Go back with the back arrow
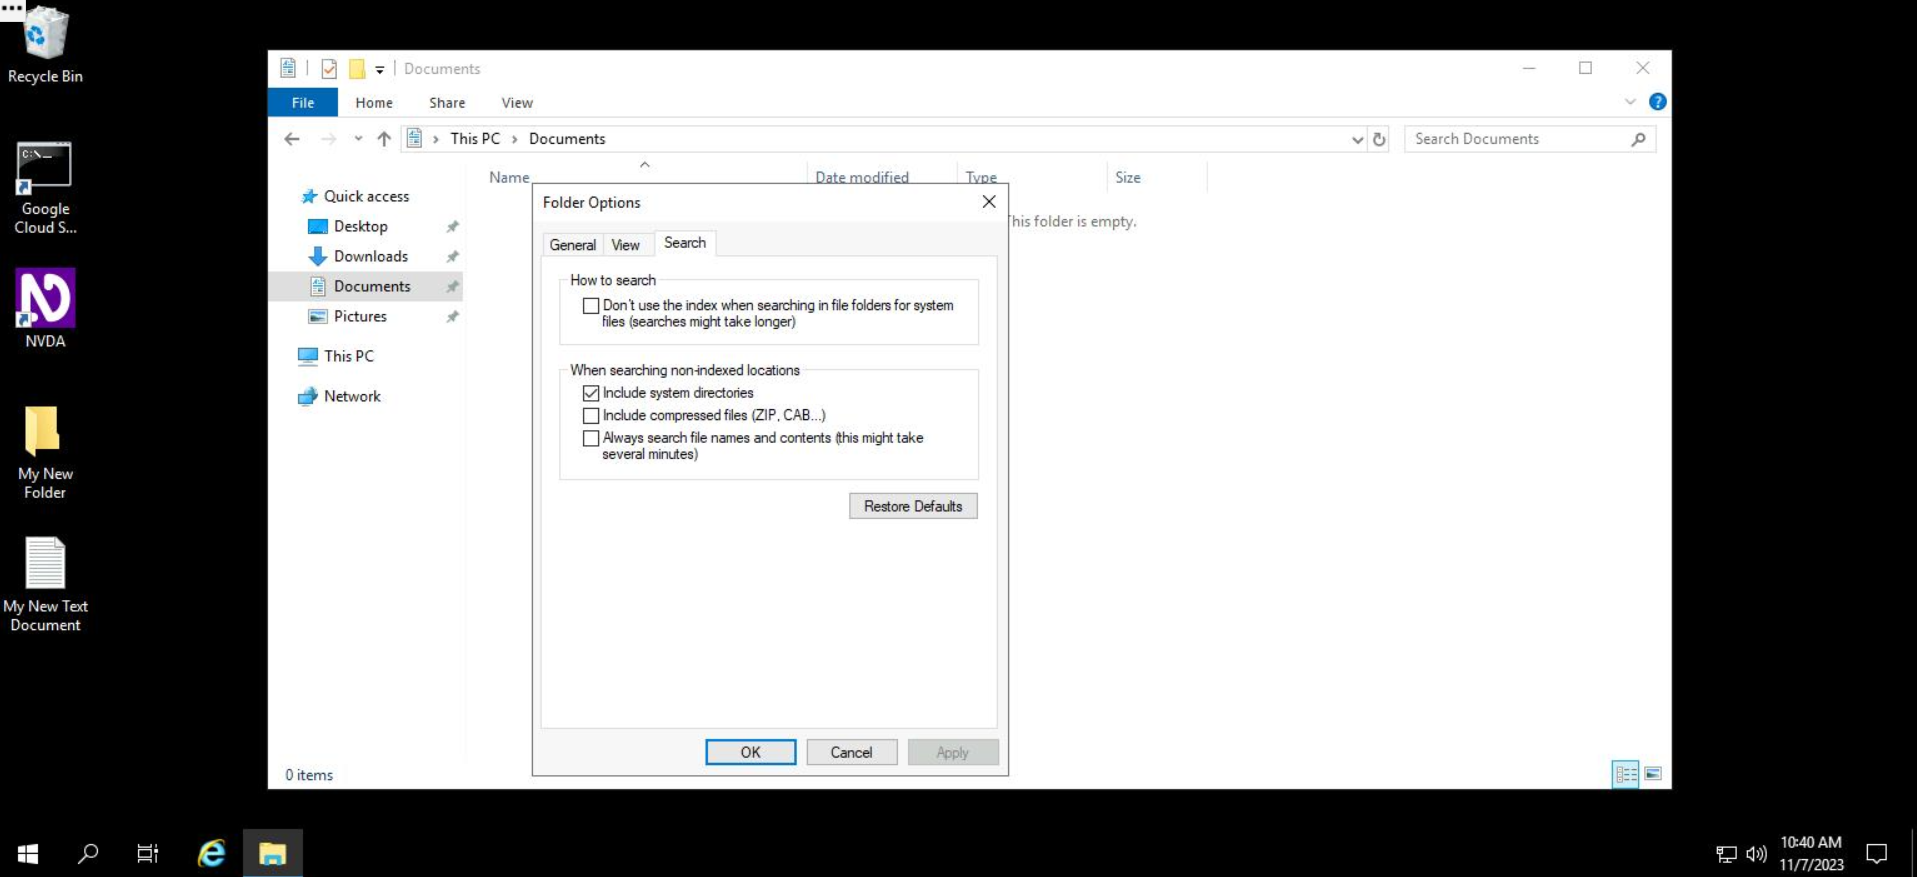 (292, 139)
